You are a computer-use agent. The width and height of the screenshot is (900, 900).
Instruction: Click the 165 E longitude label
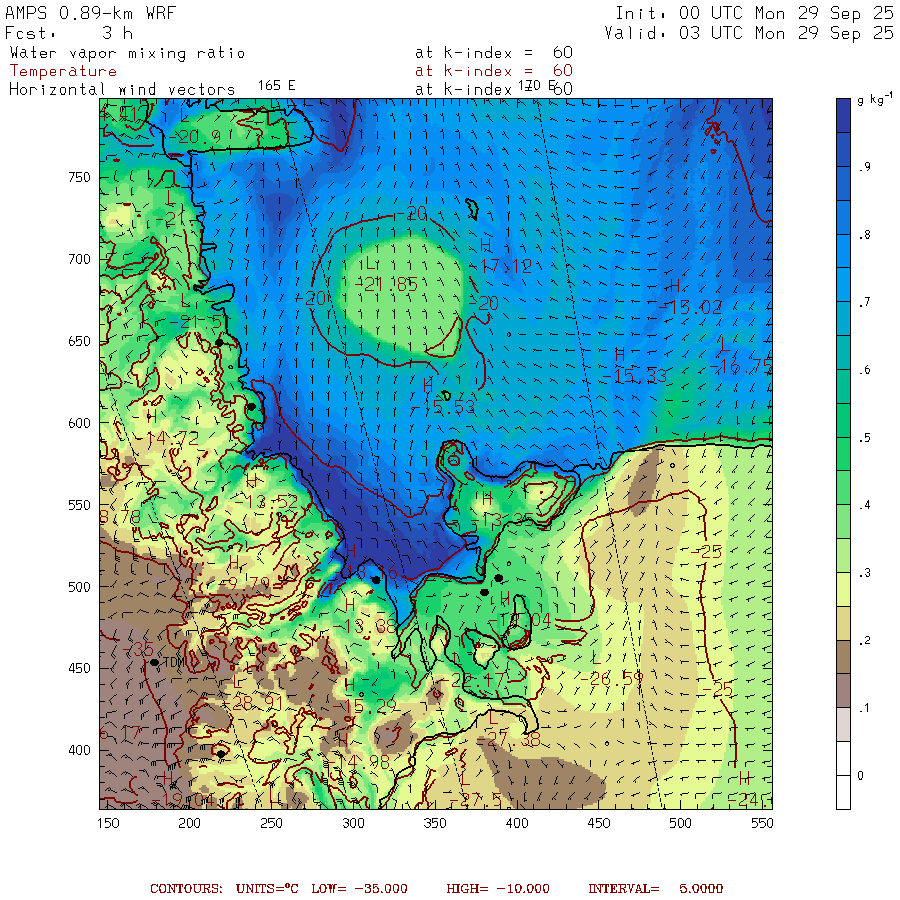pos(276,85)
